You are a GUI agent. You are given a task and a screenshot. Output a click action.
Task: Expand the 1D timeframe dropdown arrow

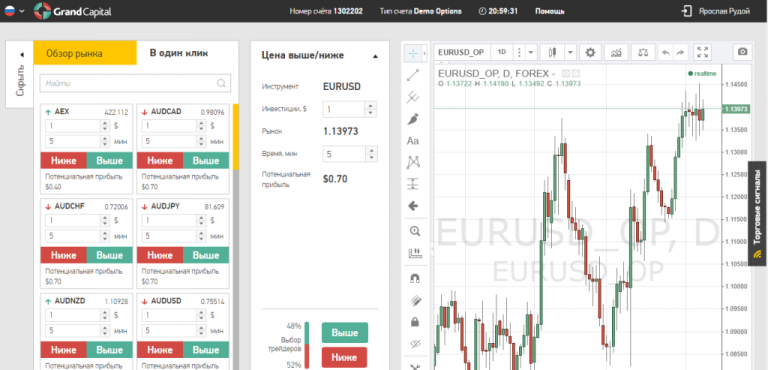531,52
